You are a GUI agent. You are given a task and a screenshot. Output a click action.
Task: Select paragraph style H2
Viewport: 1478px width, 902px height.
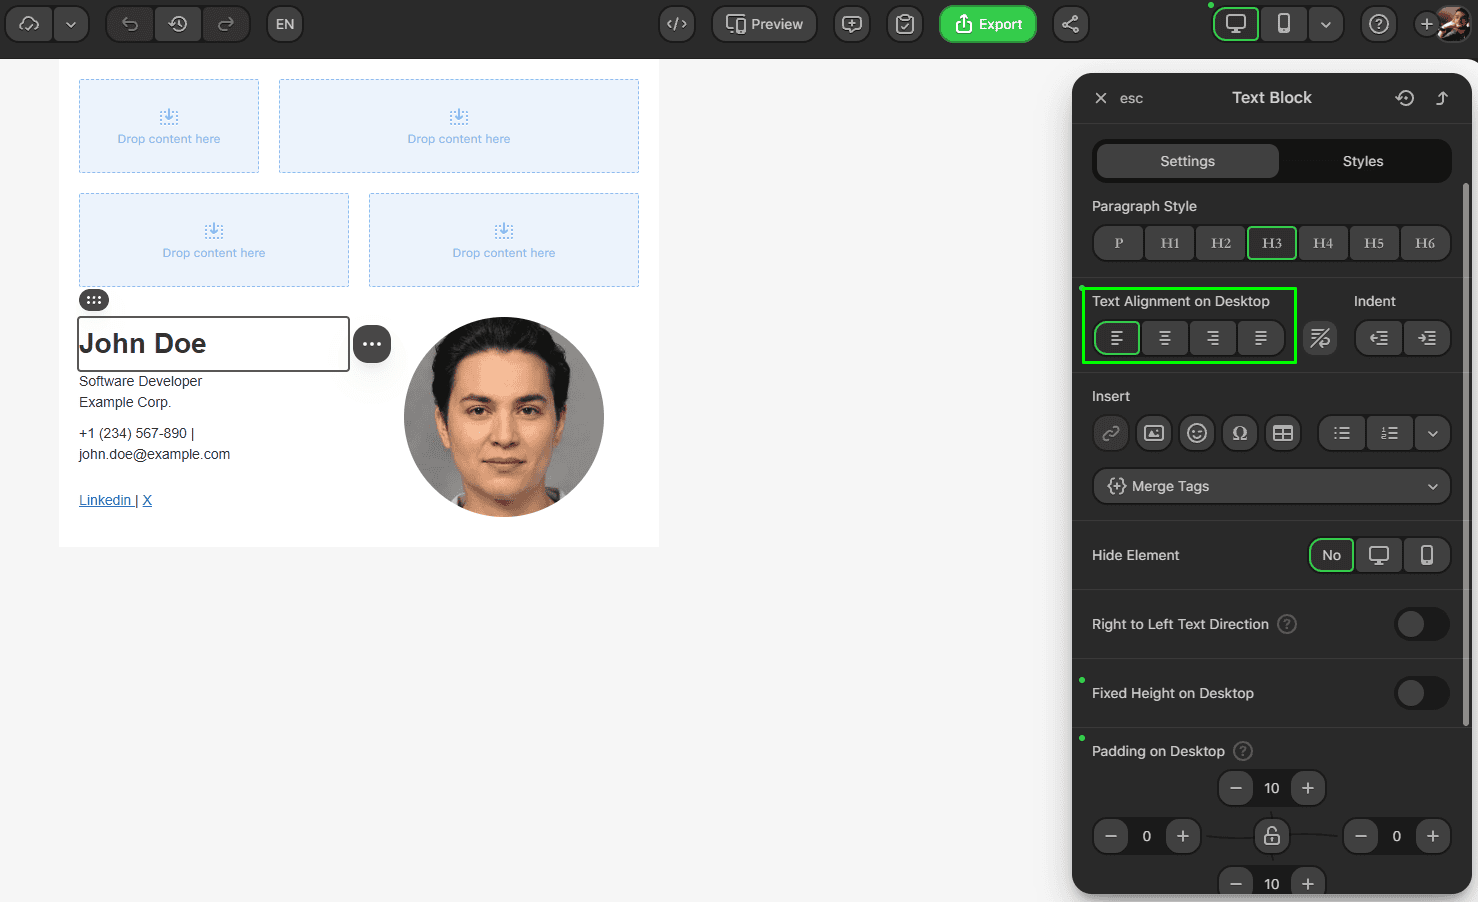point(1221,243)
